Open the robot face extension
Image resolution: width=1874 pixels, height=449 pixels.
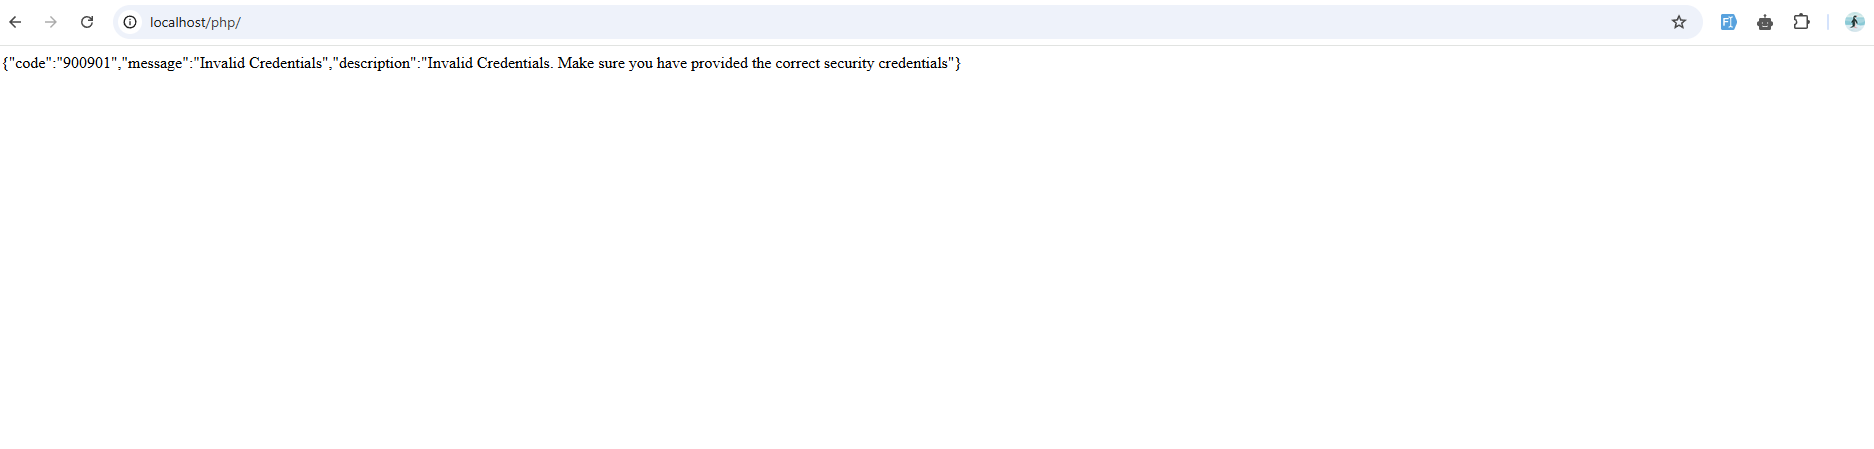click(x=1765, y=22)
